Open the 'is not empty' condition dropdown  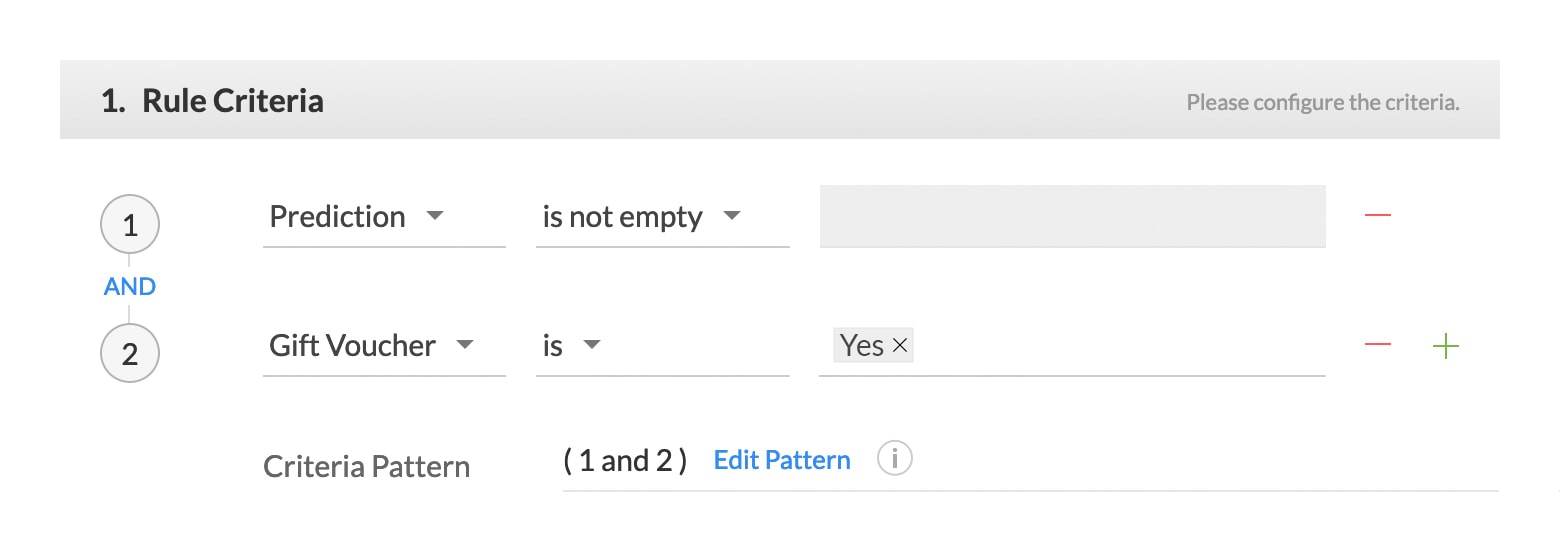coord(662,217)
